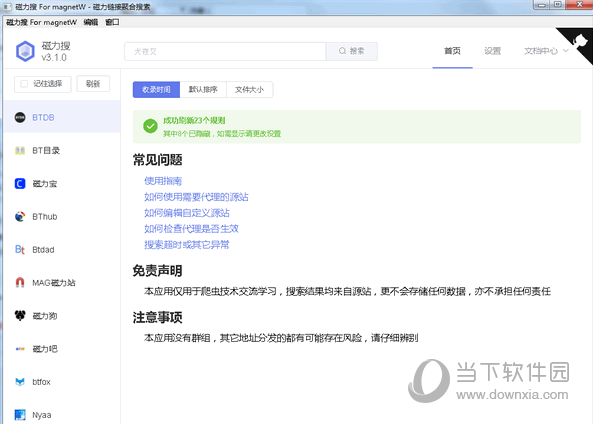Switch to the 首页 tab
The height and width of the screenshot is (424, 593).
click(x=452, y=51)
